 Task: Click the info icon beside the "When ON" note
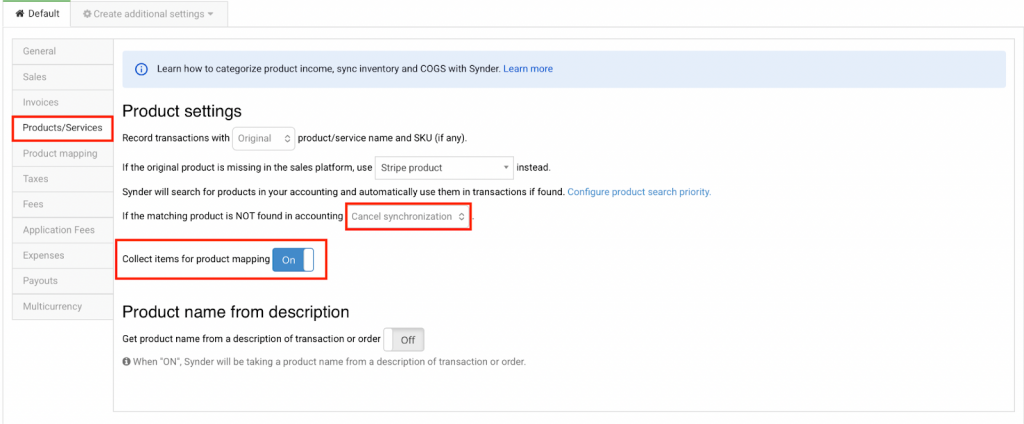(126, 362)
